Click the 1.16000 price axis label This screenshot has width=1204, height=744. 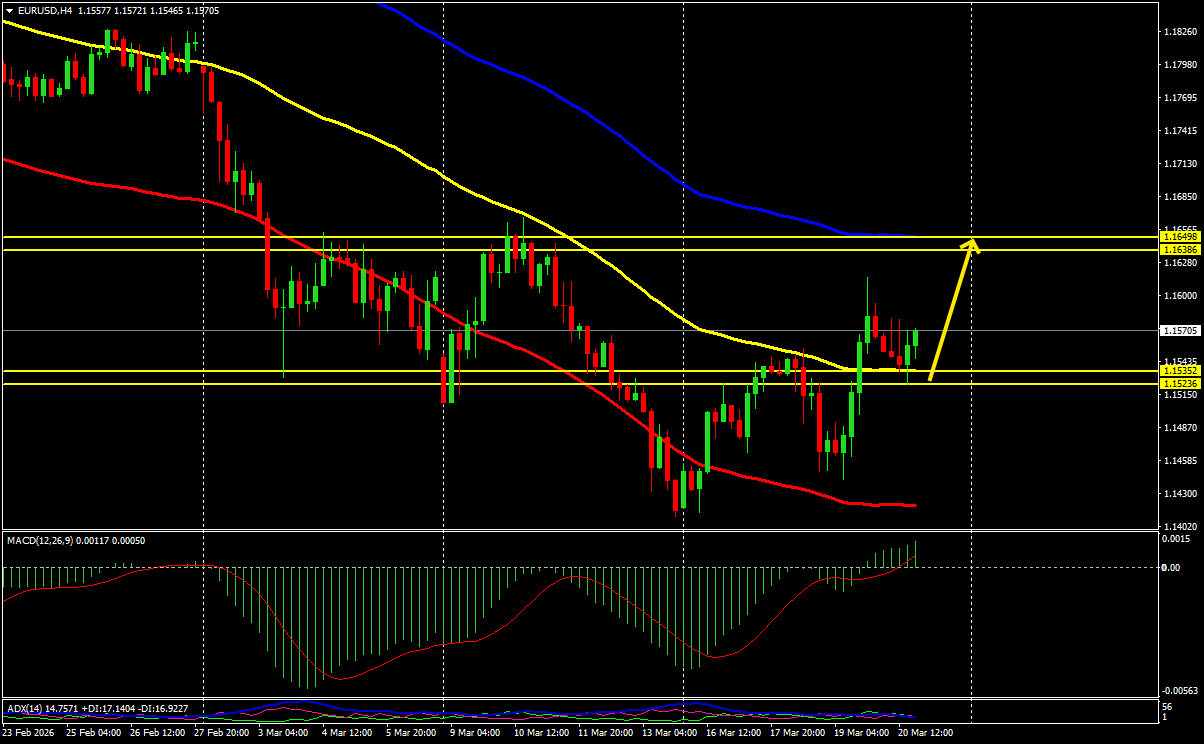click(x=1181, y=296)
